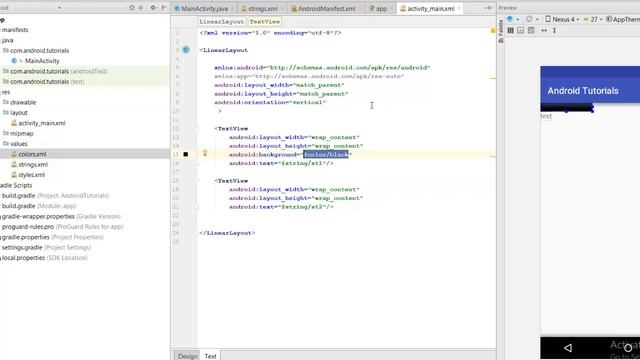Image resolution: width=640 pixels, height=360 pixels.
Task: Open the API 27 version dropdown
Action: tap(593, 19)
